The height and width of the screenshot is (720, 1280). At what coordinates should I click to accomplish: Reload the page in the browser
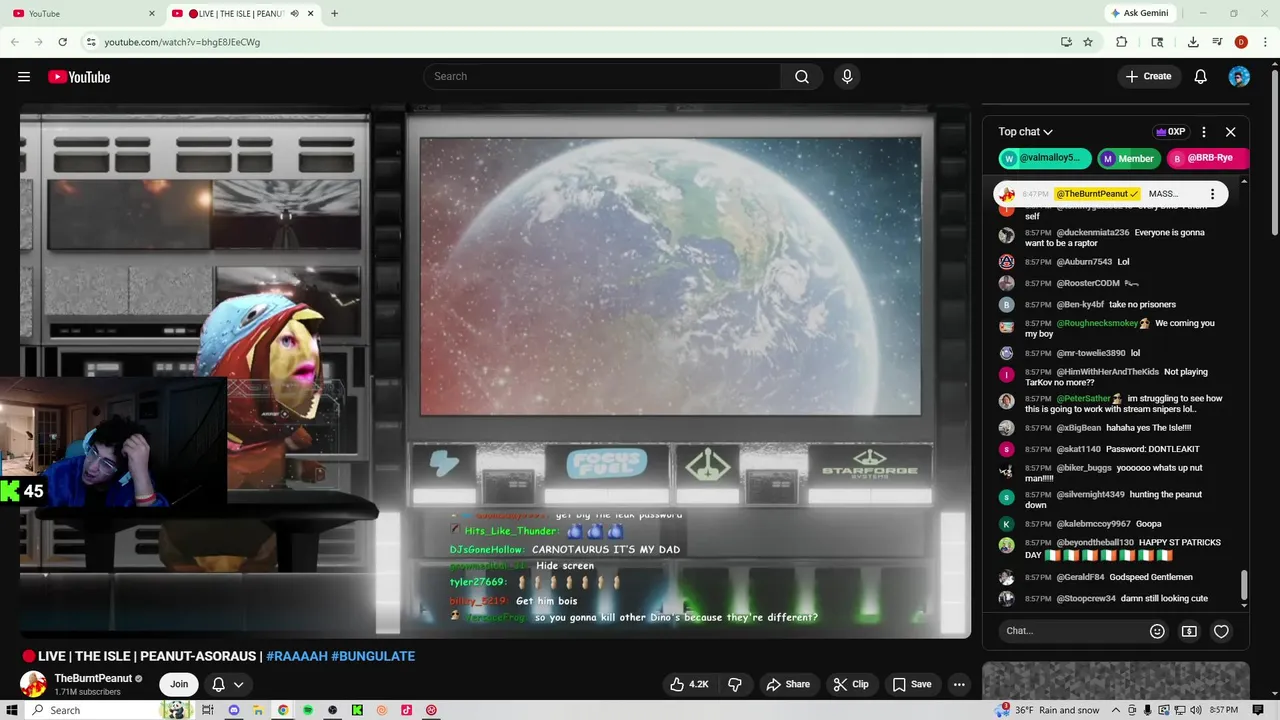tap(62, 42)
